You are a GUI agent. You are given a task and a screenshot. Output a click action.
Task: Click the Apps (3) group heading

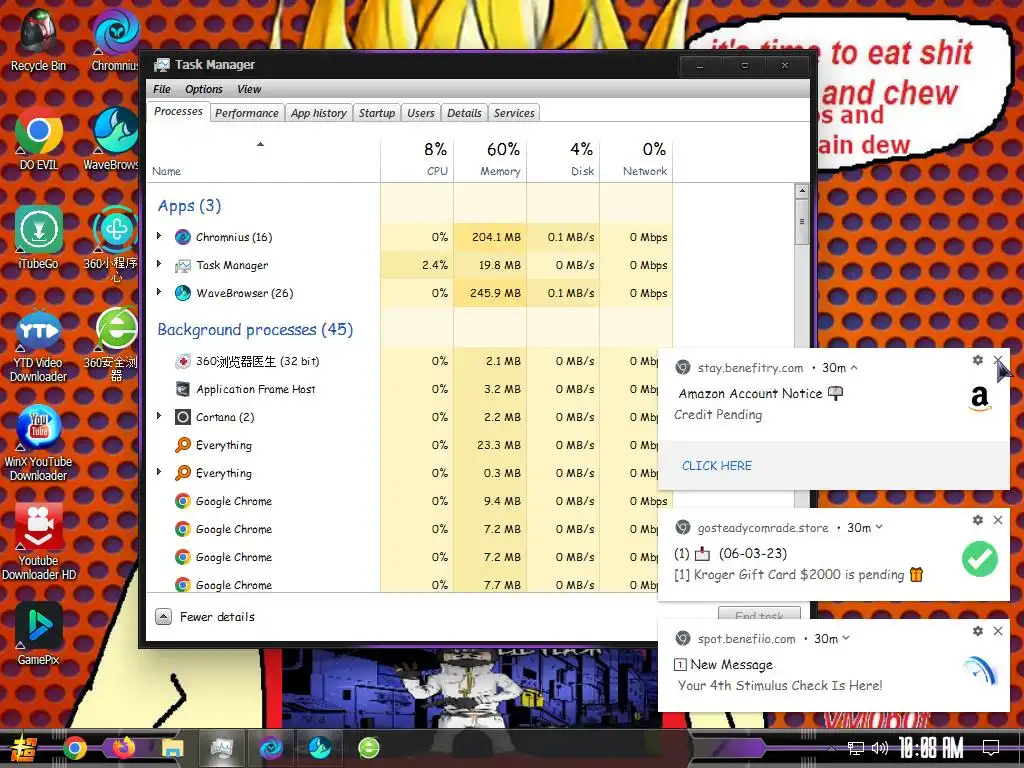(189, 206)
